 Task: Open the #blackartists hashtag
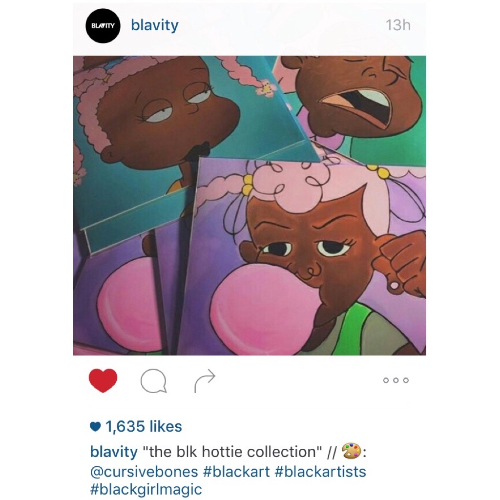click(321, 472)
